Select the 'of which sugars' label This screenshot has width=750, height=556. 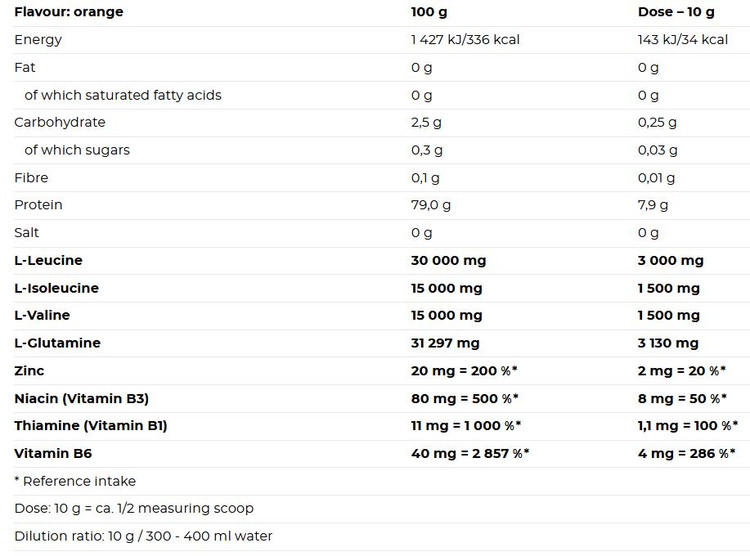click(77, 150)
